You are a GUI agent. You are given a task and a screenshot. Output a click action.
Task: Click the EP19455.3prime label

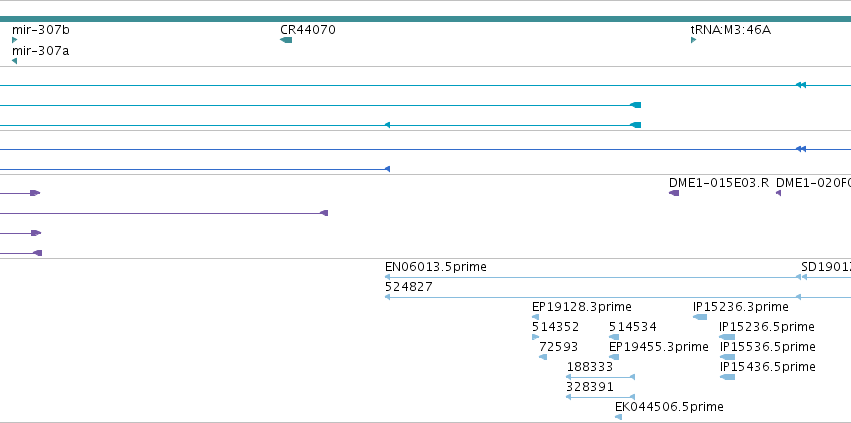[x=659, y=347]
